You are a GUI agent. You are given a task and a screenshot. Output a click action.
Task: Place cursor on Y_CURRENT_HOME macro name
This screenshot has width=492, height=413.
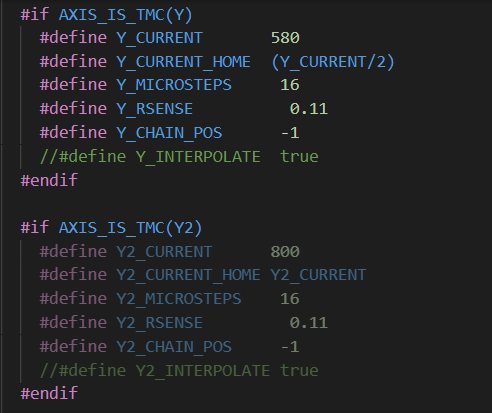[x=183, y=62]
